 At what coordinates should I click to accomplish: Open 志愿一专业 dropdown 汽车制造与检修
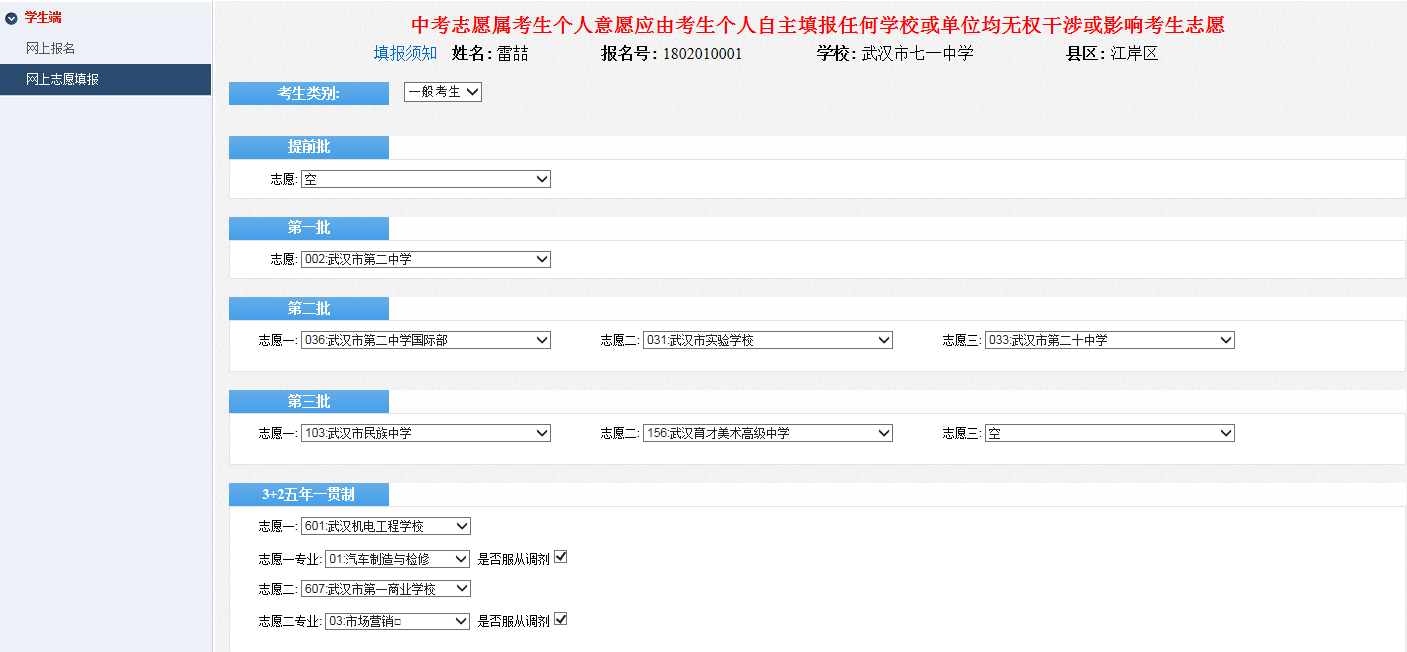397,559
